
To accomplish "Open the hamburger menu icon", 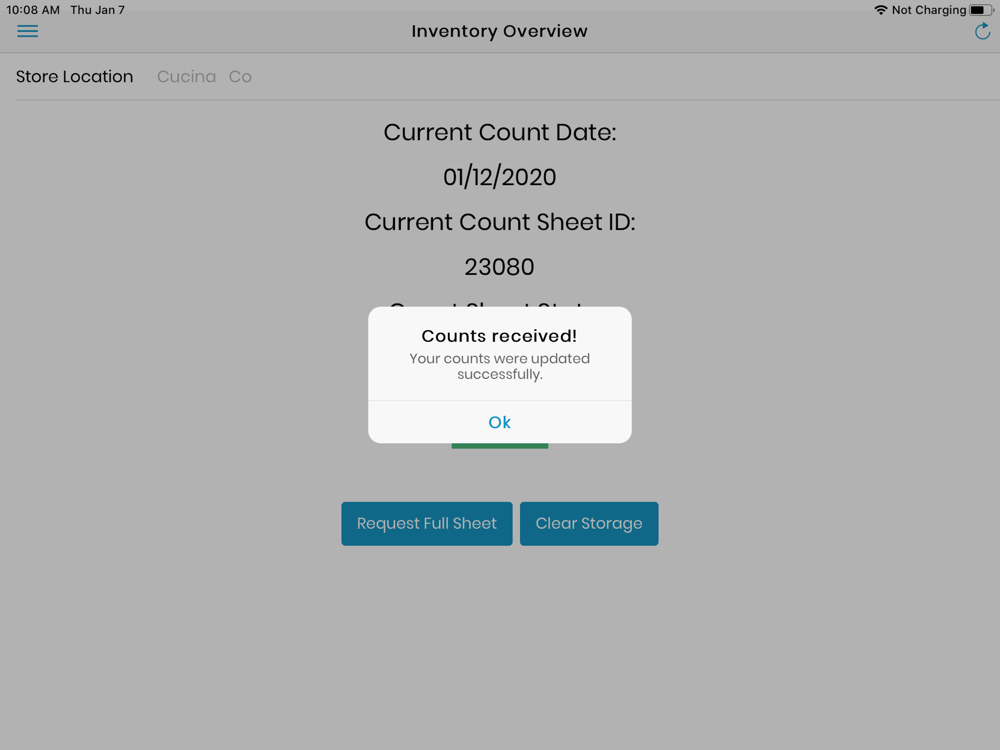I will [x=27, y=31].
